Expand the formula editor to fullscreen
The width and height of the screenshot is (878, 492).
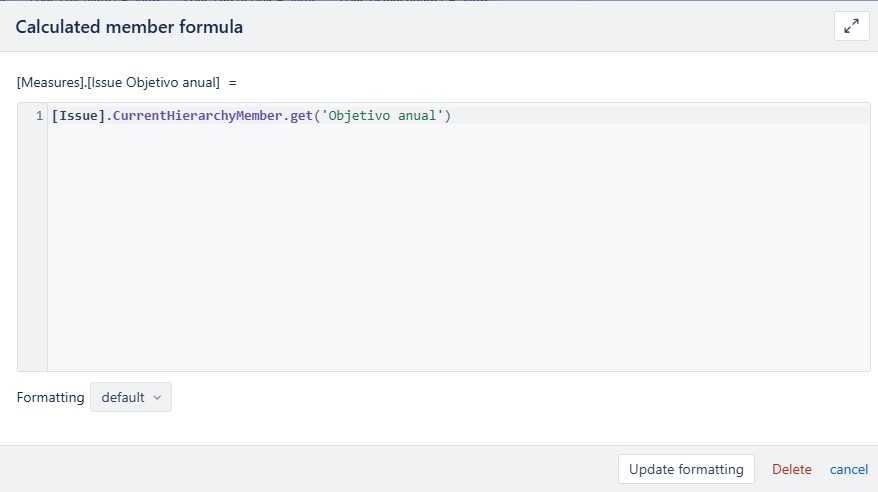coord(851,26)
